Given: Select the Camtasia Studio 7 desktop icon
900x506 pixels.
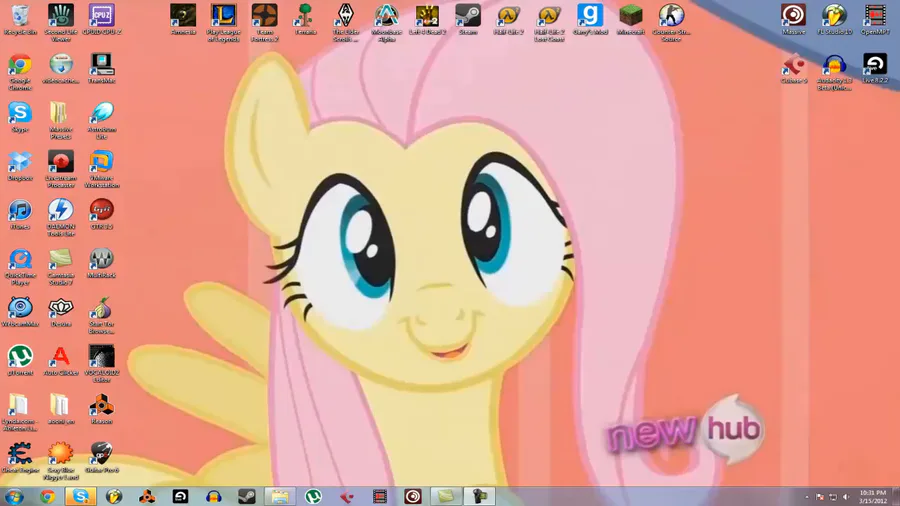Looking at the screenshot, I should [x=61, y=267].
